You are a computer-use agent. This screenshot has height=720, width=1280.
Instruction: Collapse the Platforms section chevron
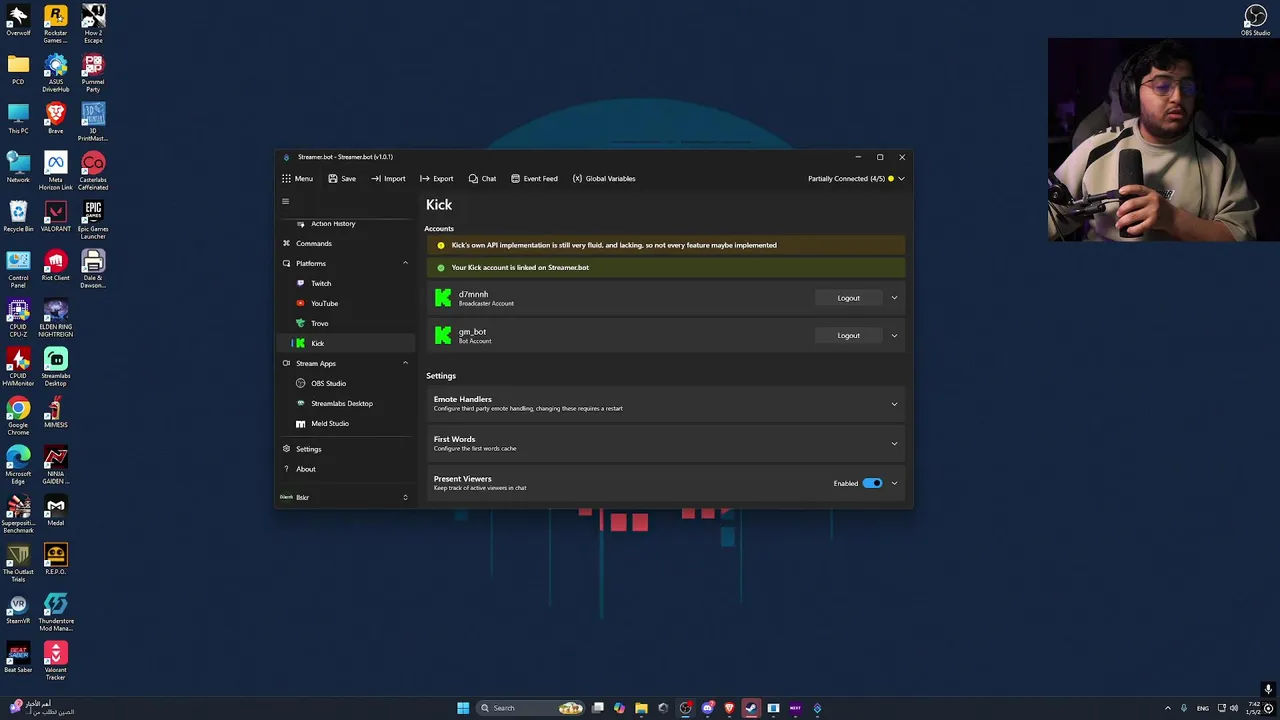pyautogui.click(x=405, y=263)
